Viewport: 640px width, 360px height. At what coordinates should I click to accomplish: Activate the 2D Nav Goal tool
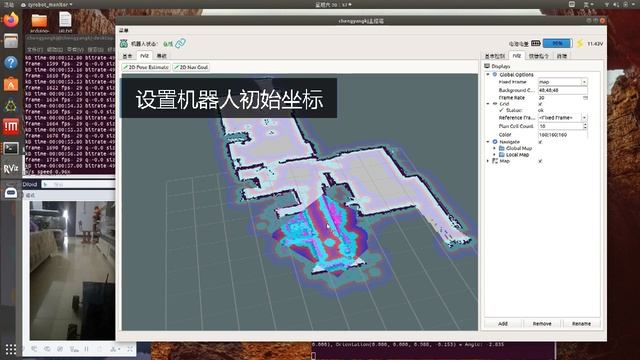coord(191,67)
